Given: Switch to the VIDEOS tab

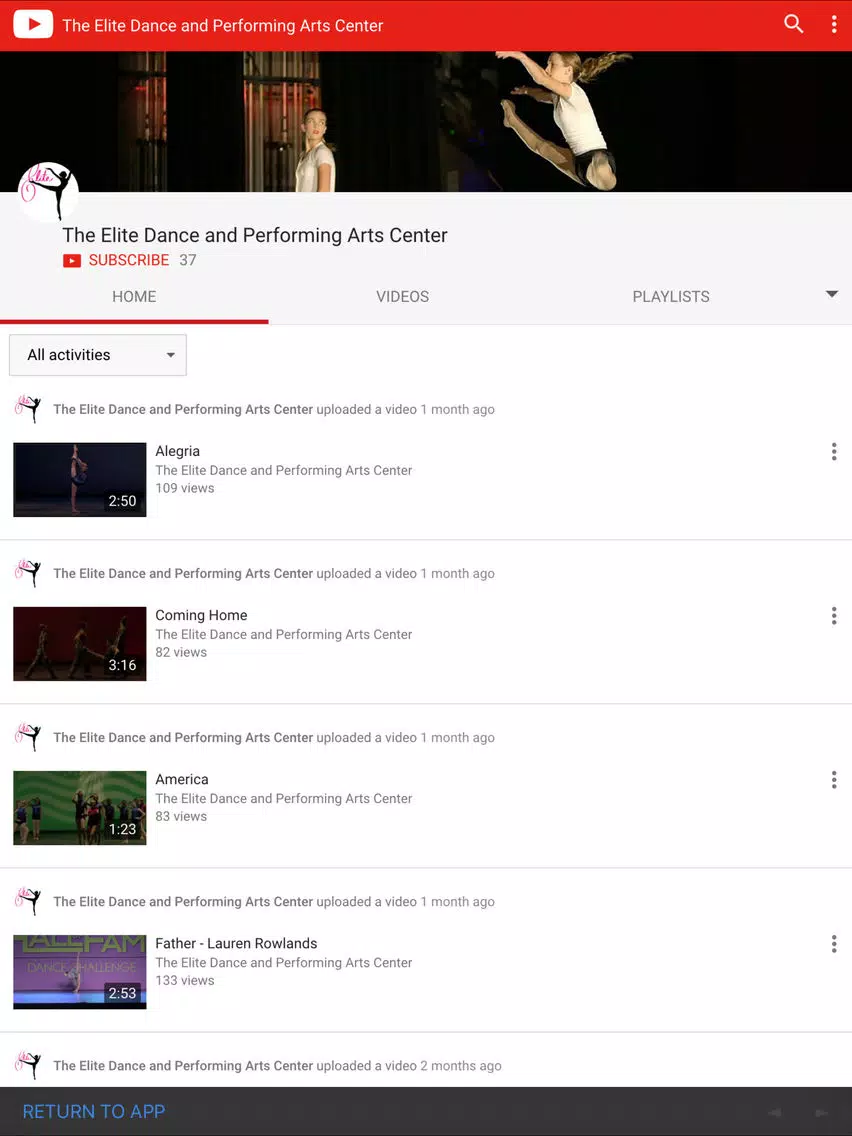Looking at the screenshot, I should (x=402, y=296).
